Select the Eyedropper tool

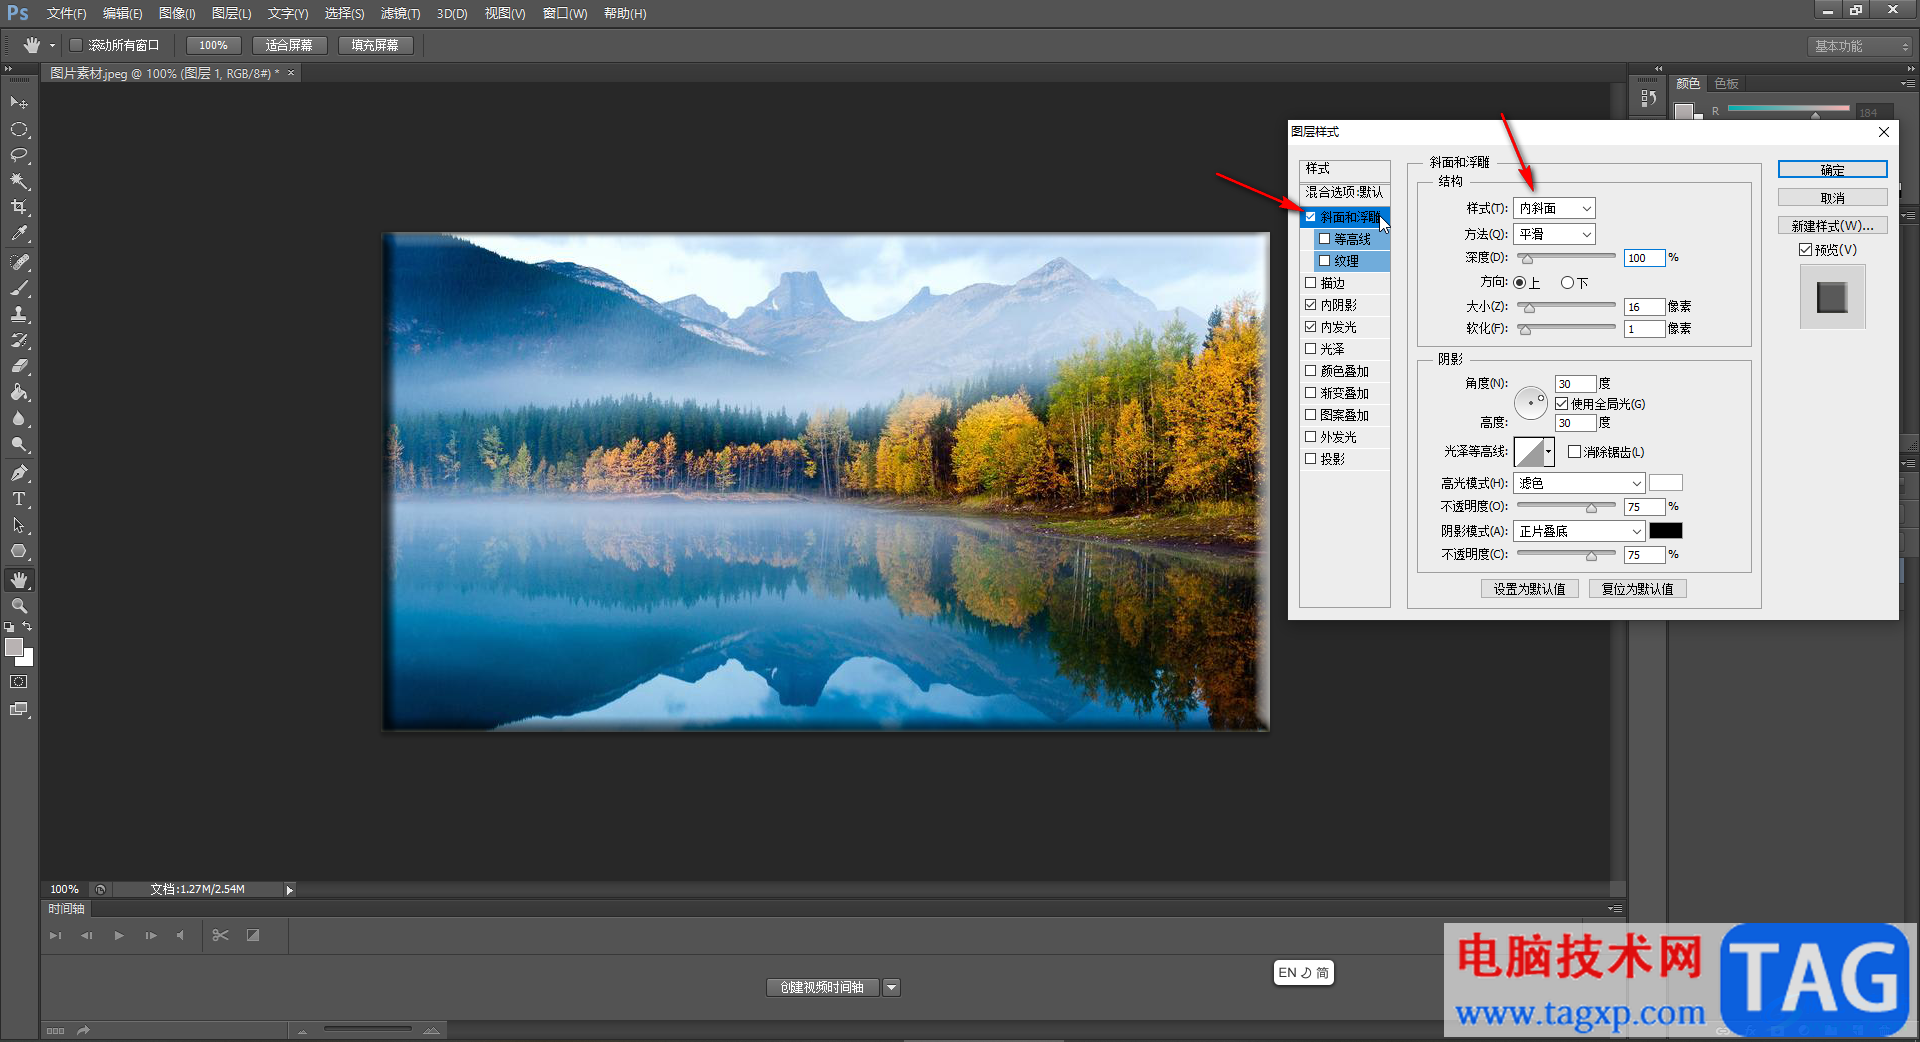pos(19,233)
